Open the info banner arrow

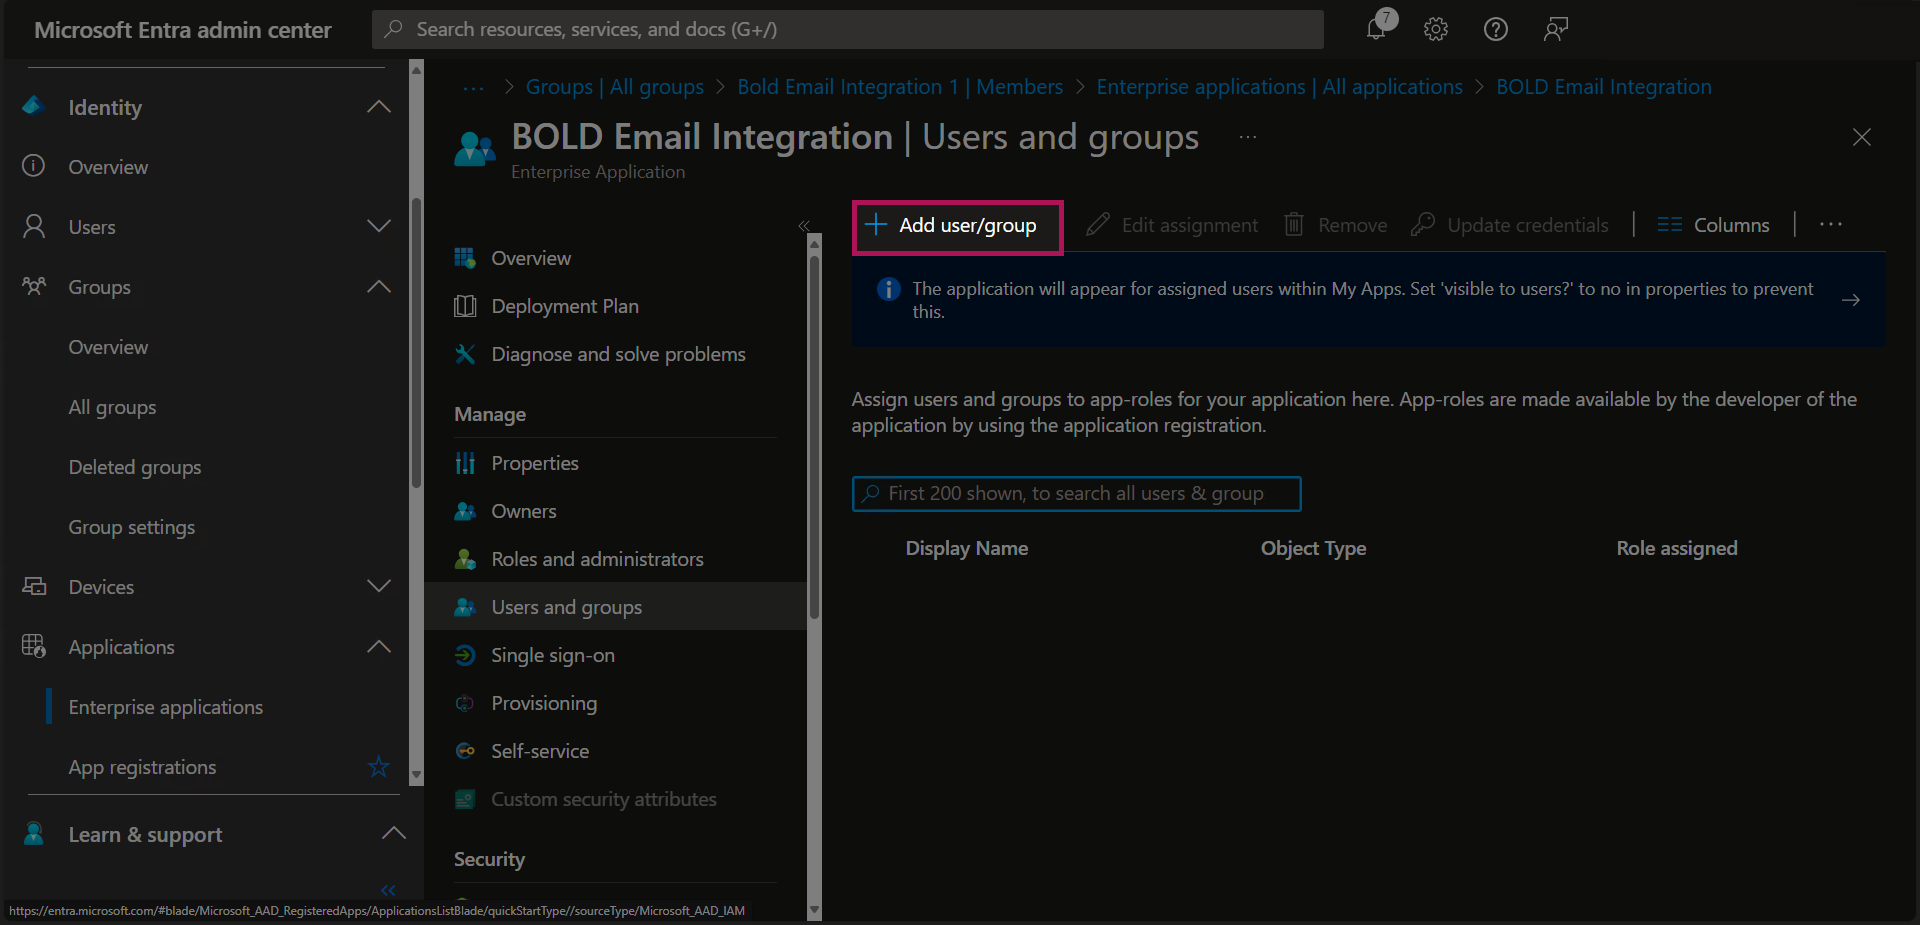coord(1851,300)
